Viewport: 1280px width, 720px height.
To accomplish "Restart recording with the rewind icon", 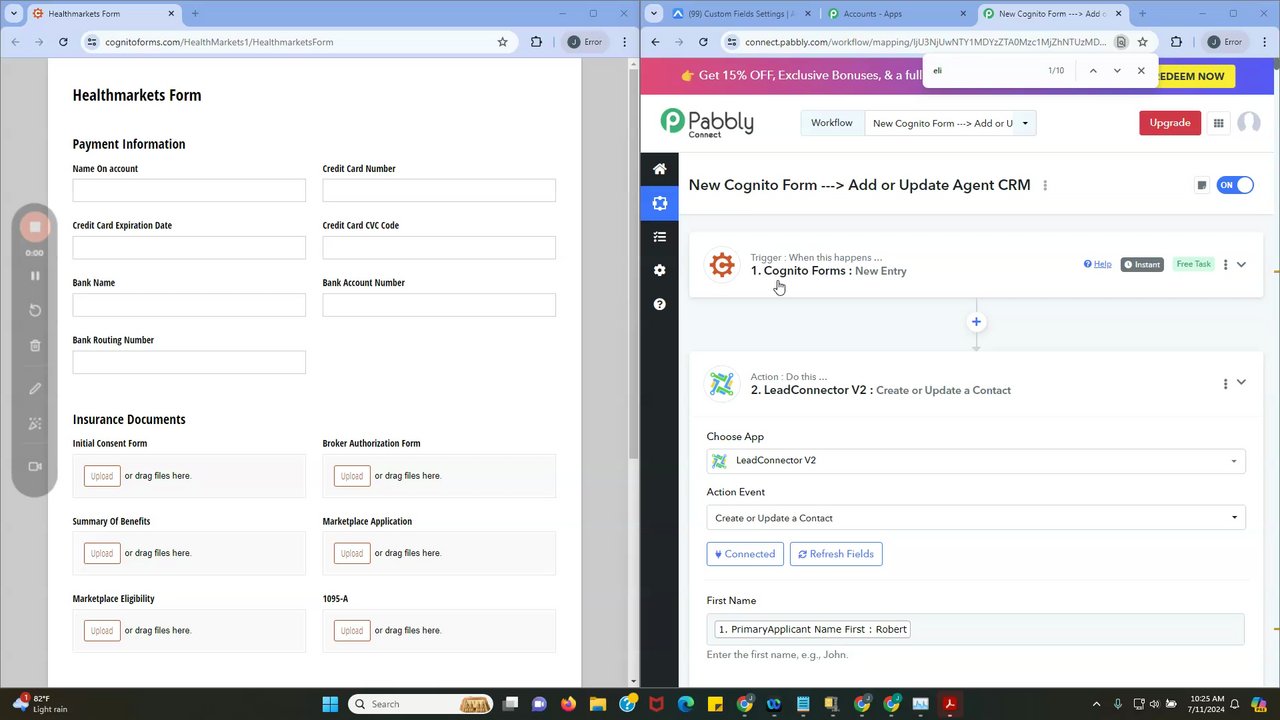I will 35,310.
